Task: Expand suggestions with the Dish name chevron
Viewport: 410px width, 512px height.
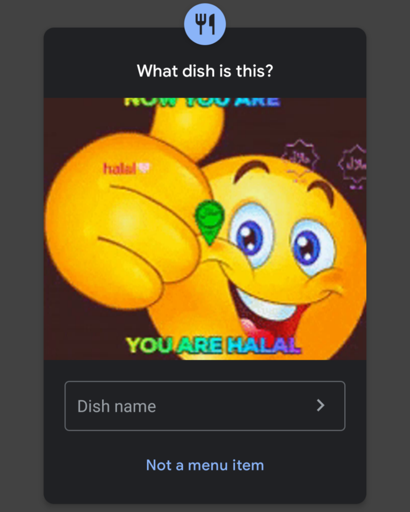Action: click(x=320, y=405)
